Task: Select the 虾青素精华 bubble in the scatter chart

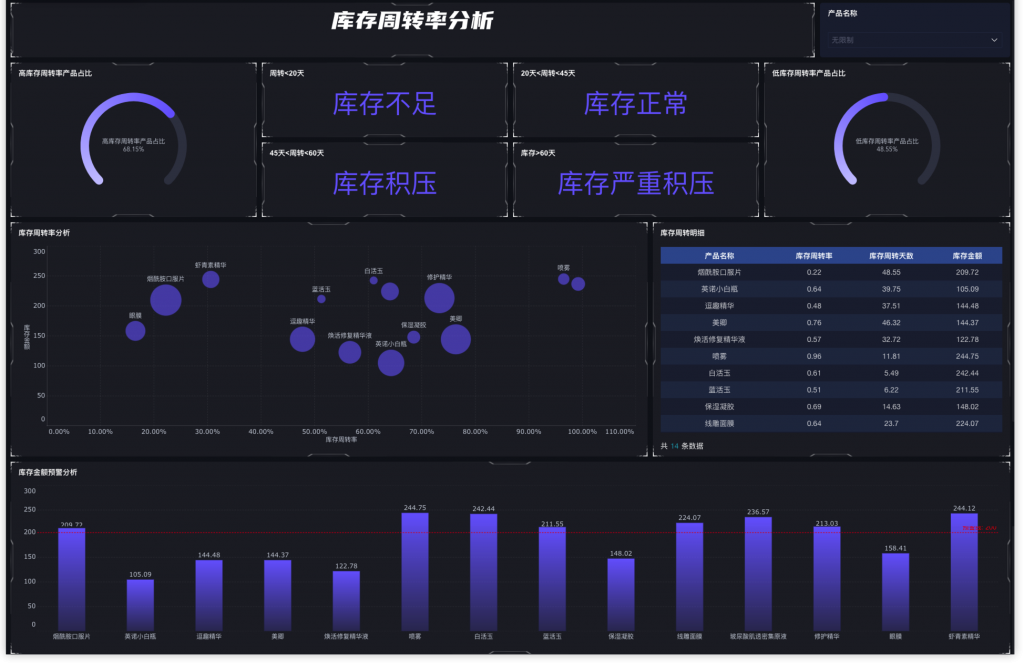Action: pyautogui.click(x=210, y=279)
